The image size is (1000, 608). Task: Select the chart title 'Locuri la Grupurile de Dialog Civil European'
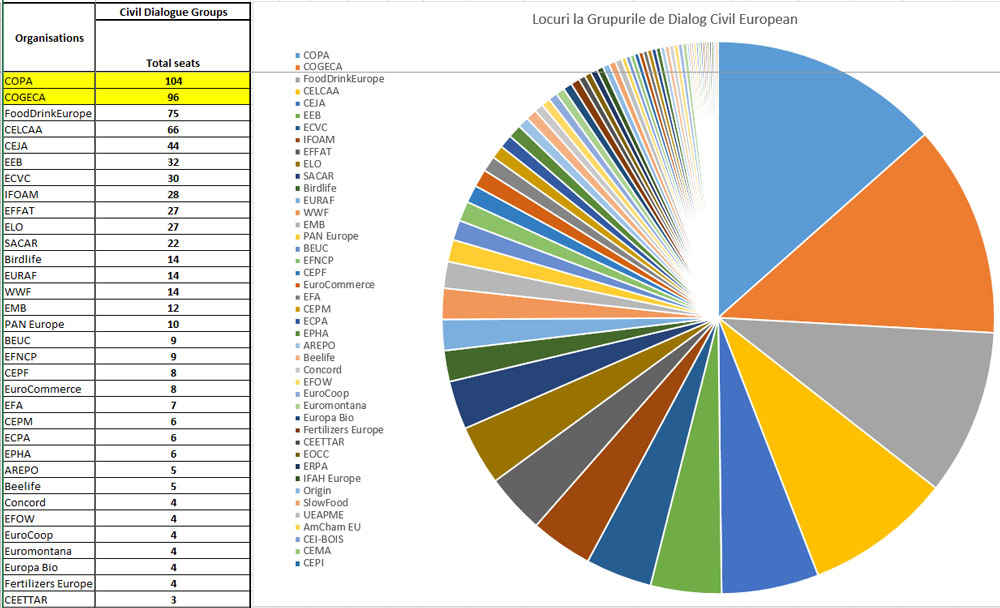point(665,19)
